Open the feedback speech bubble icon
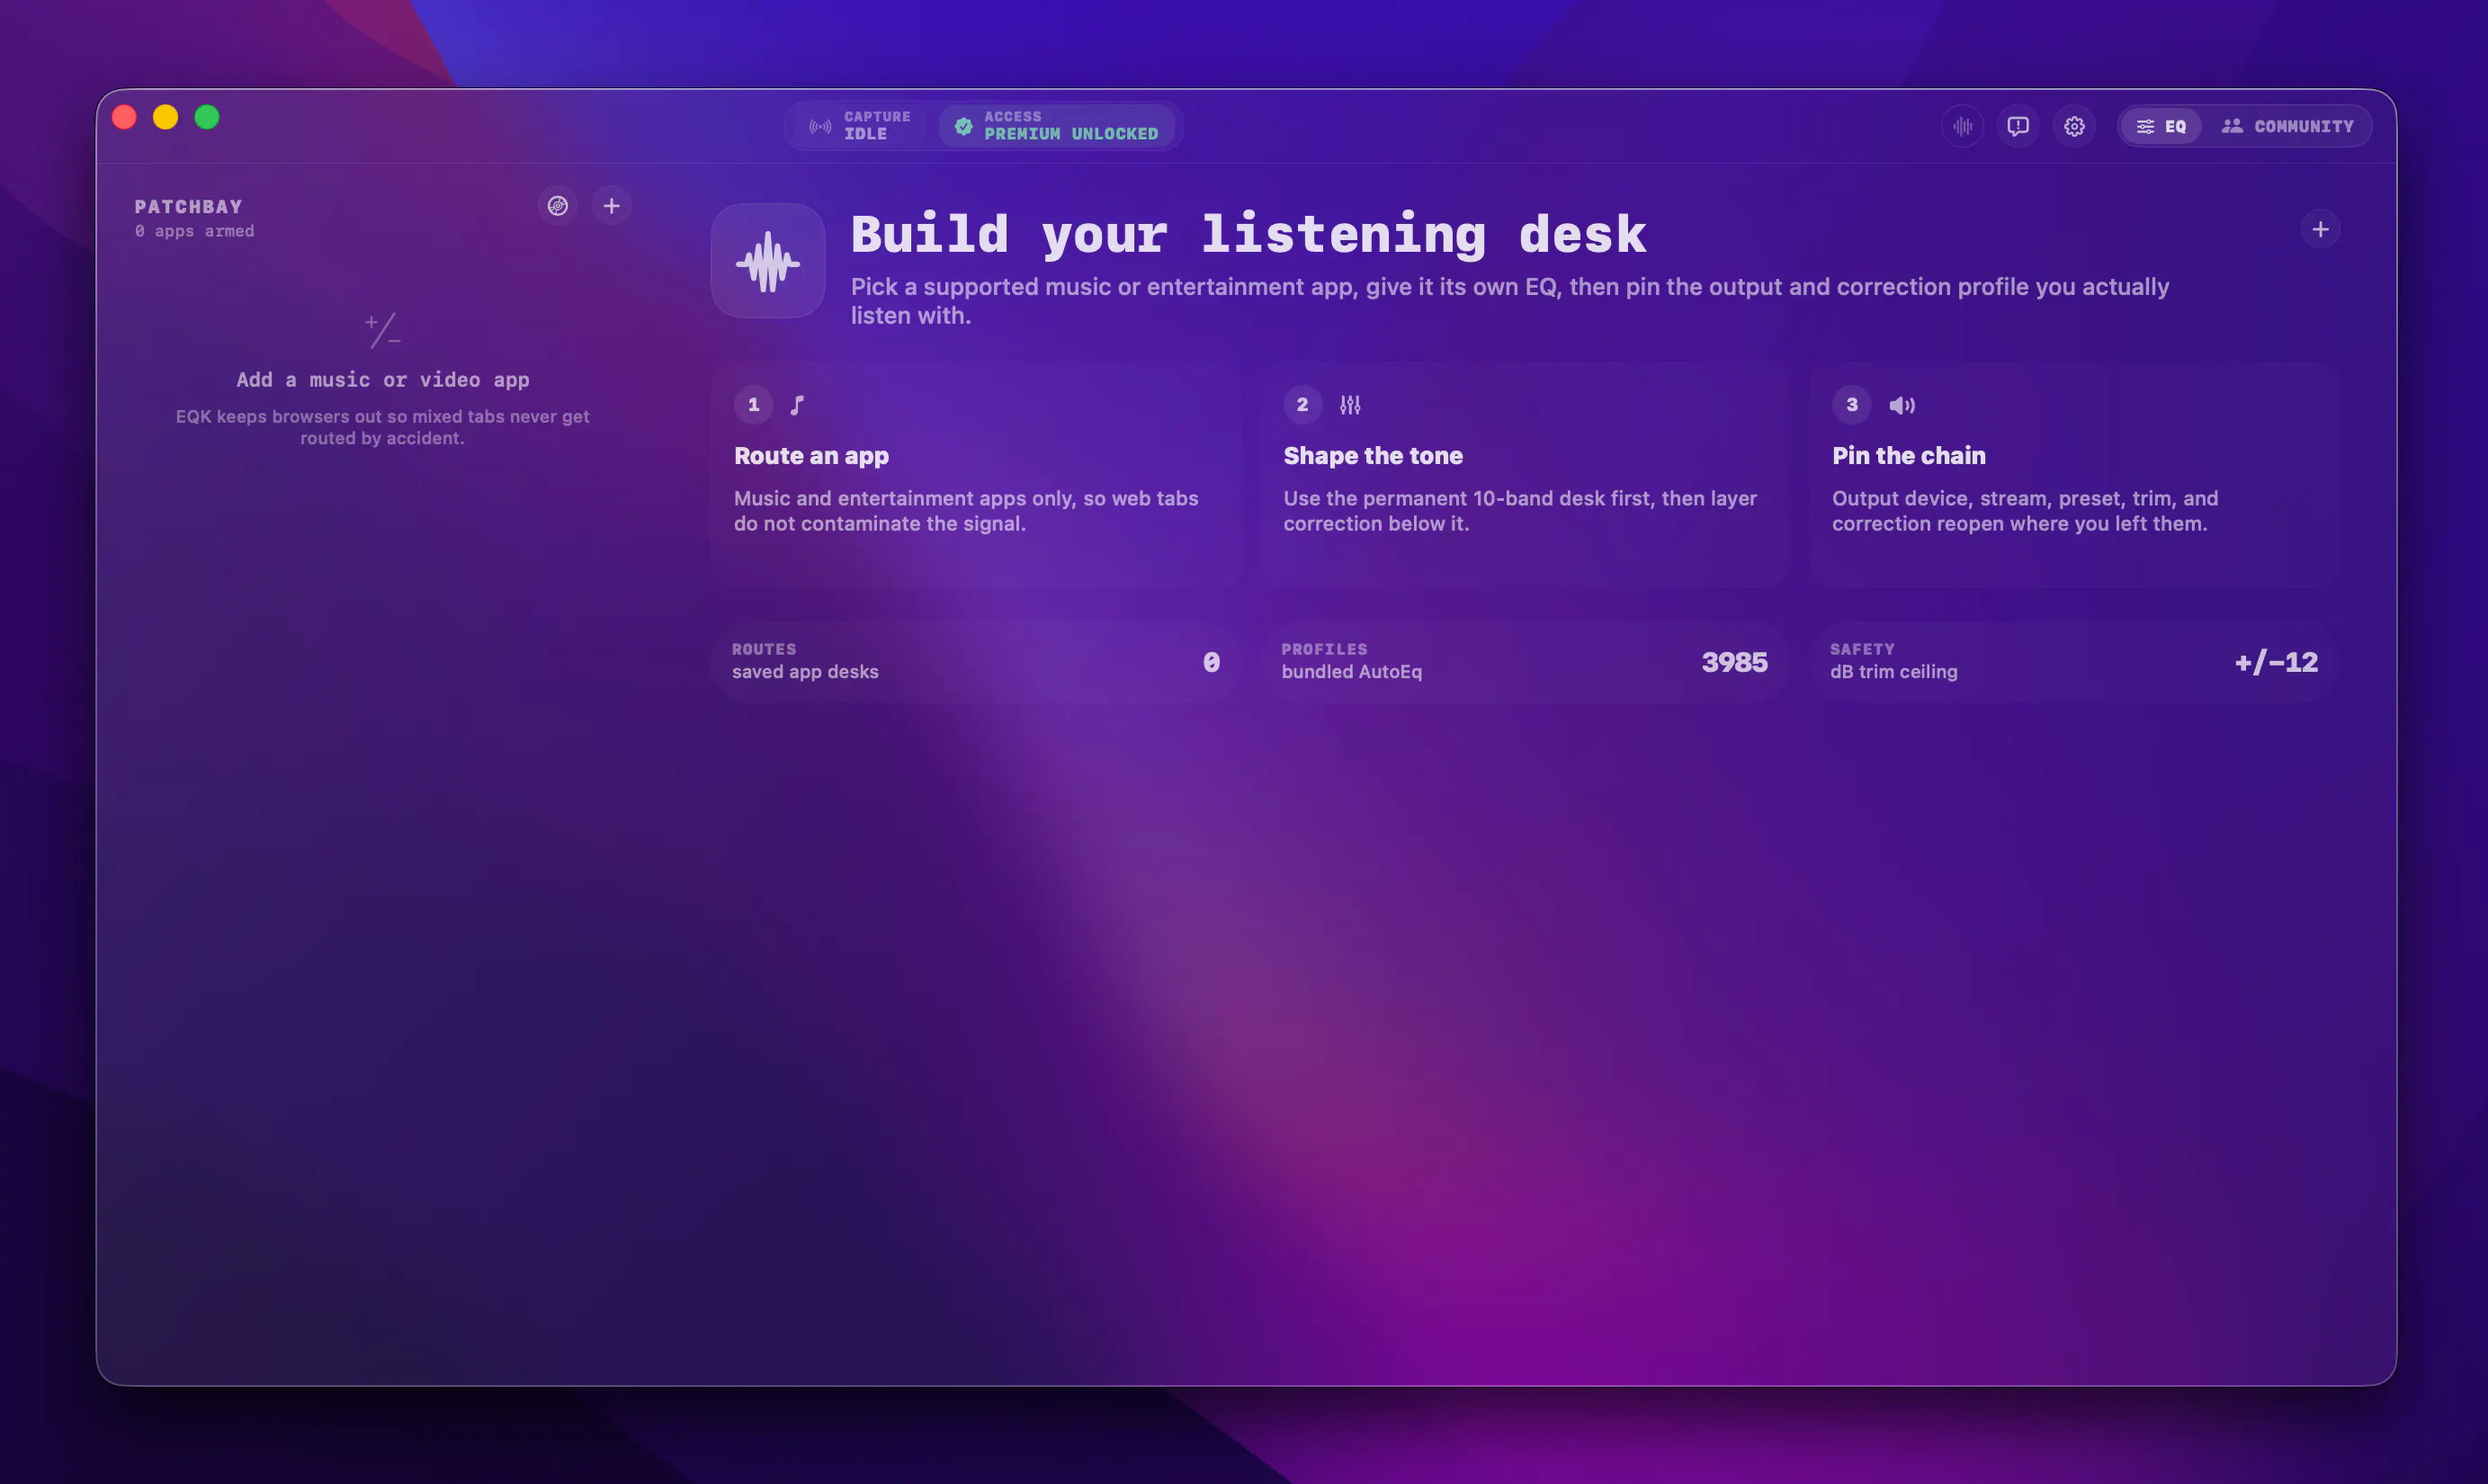Image resolution: width=2488 pixels, height=1484 pixels. (x=2018, y=126)
